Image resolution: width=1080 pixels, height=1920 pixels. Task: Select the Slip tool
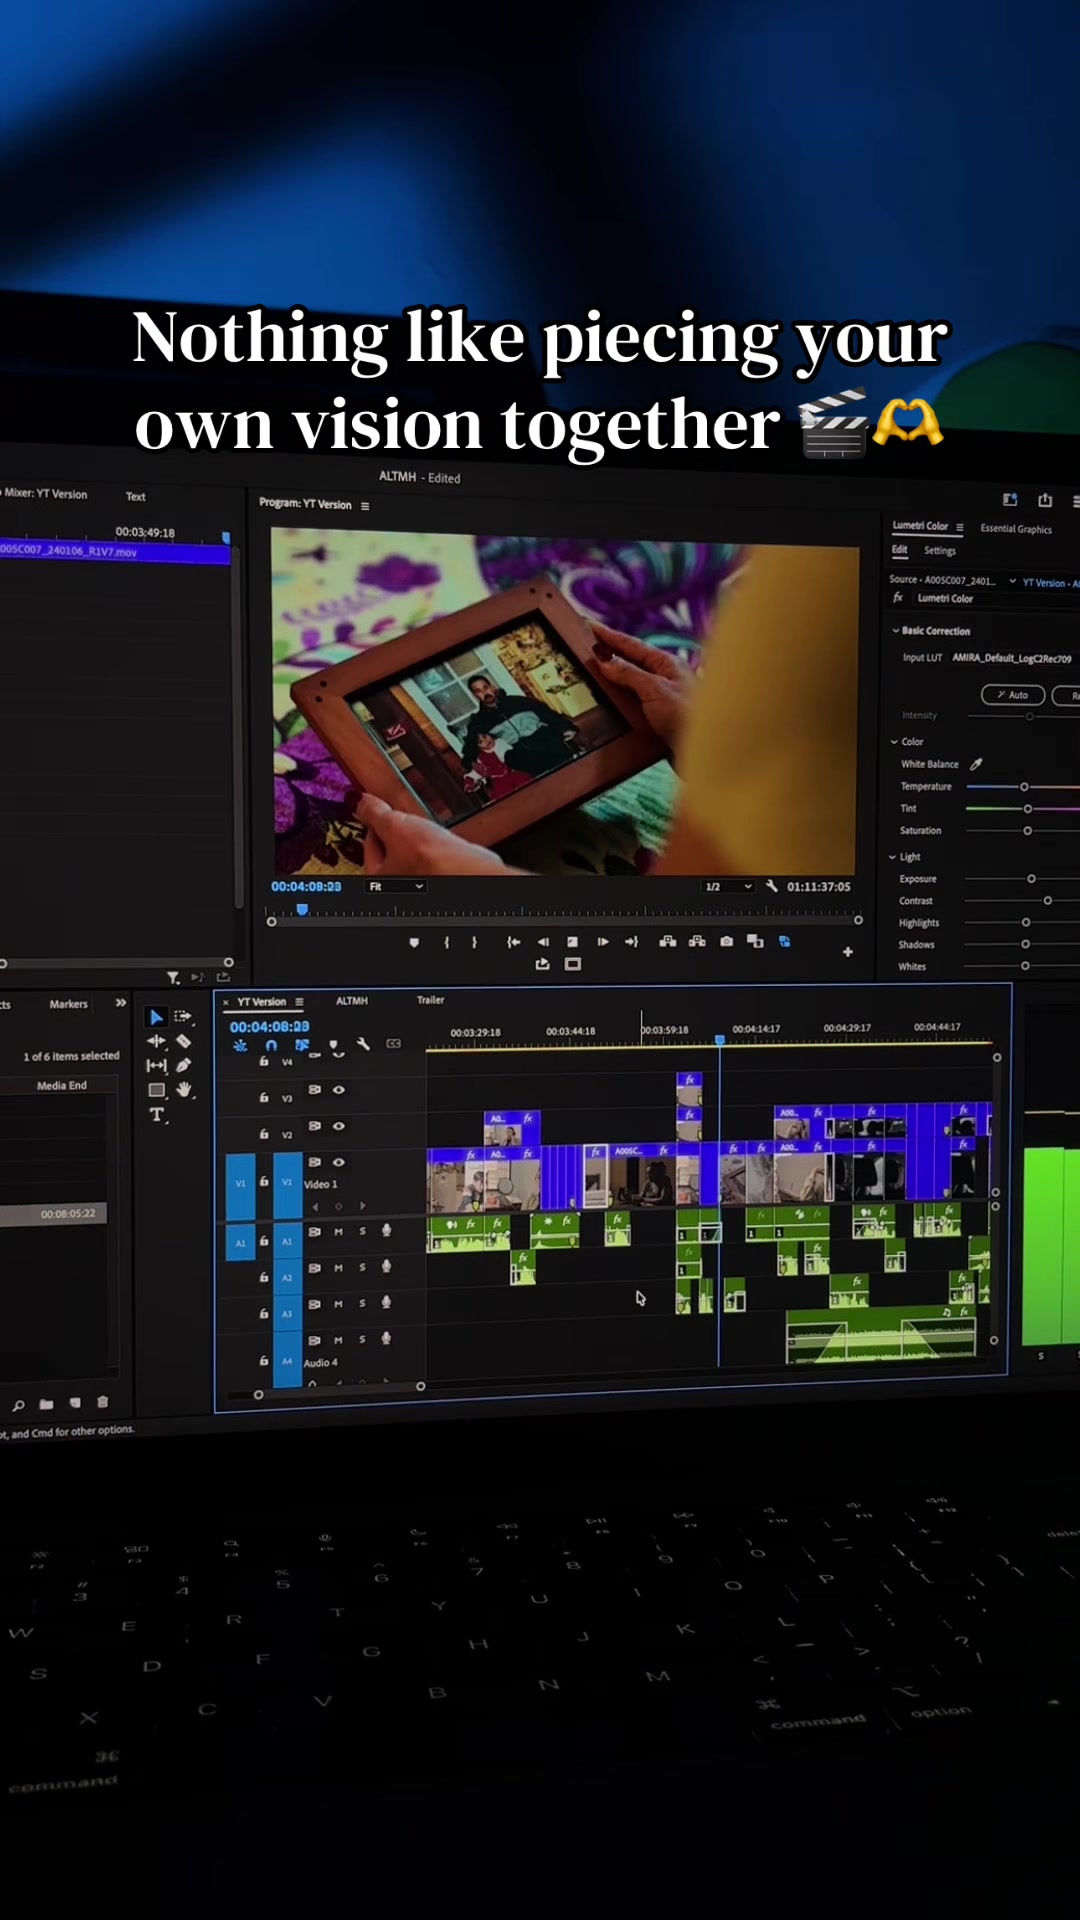pyautogui.click(x=156, y=1066)
